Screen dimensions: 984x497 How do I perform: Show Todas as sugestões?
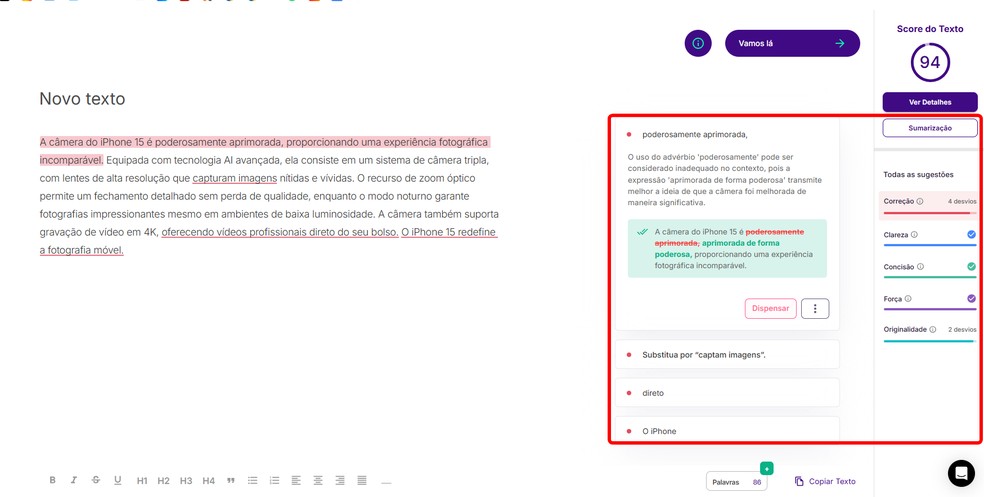click(x=918, y=174)
